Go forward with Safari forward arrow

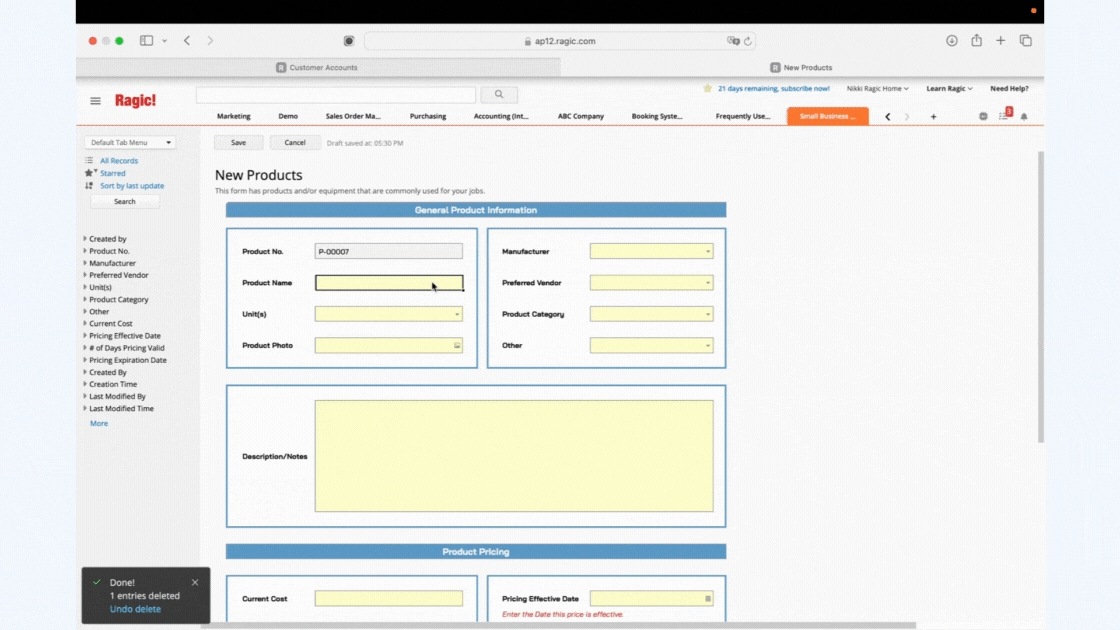[x=210, y=41]
